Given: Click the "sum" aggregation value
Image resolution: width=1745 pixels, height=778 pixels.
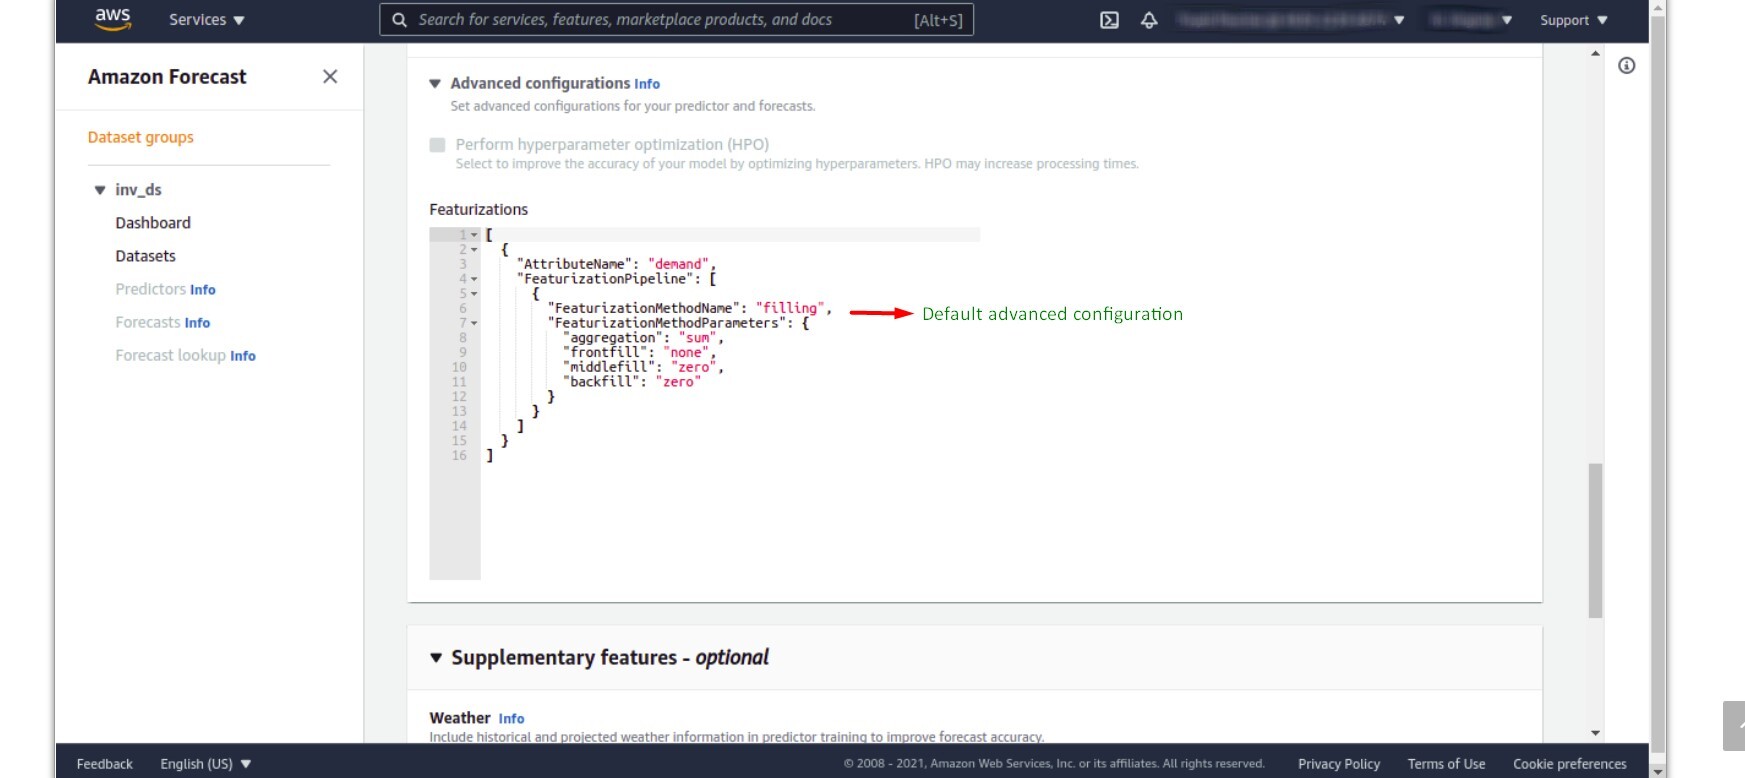Looking at the screenshot, I should pyautogui.click(x=698, y=338).
